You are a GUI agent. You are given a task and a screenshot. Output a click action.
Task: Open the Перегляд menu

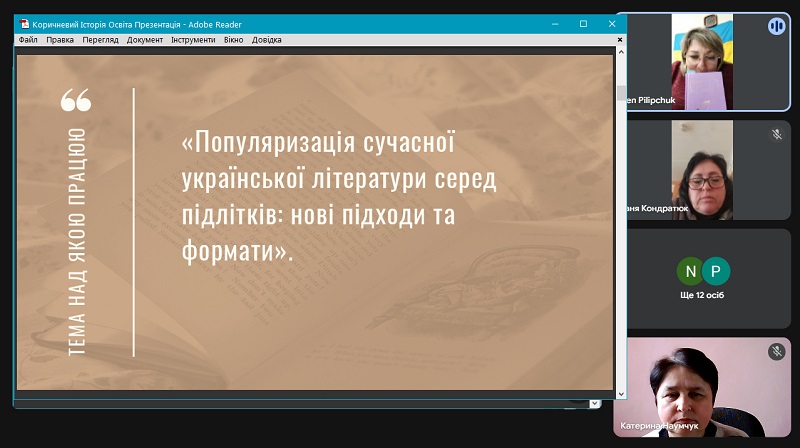click(101, 40)
